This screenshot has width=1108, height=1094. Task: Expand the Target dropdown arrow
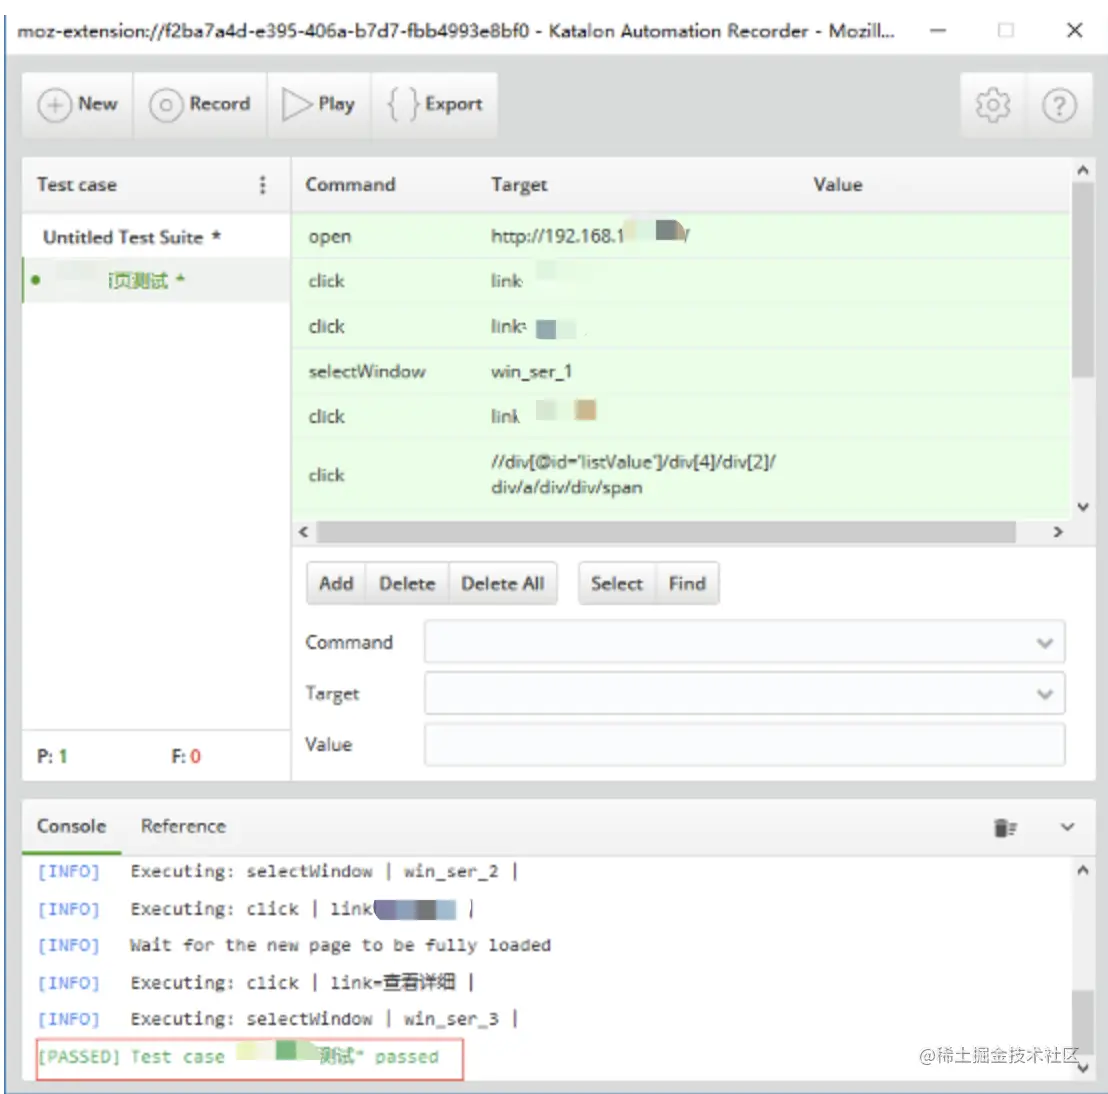pos(1044,694)
